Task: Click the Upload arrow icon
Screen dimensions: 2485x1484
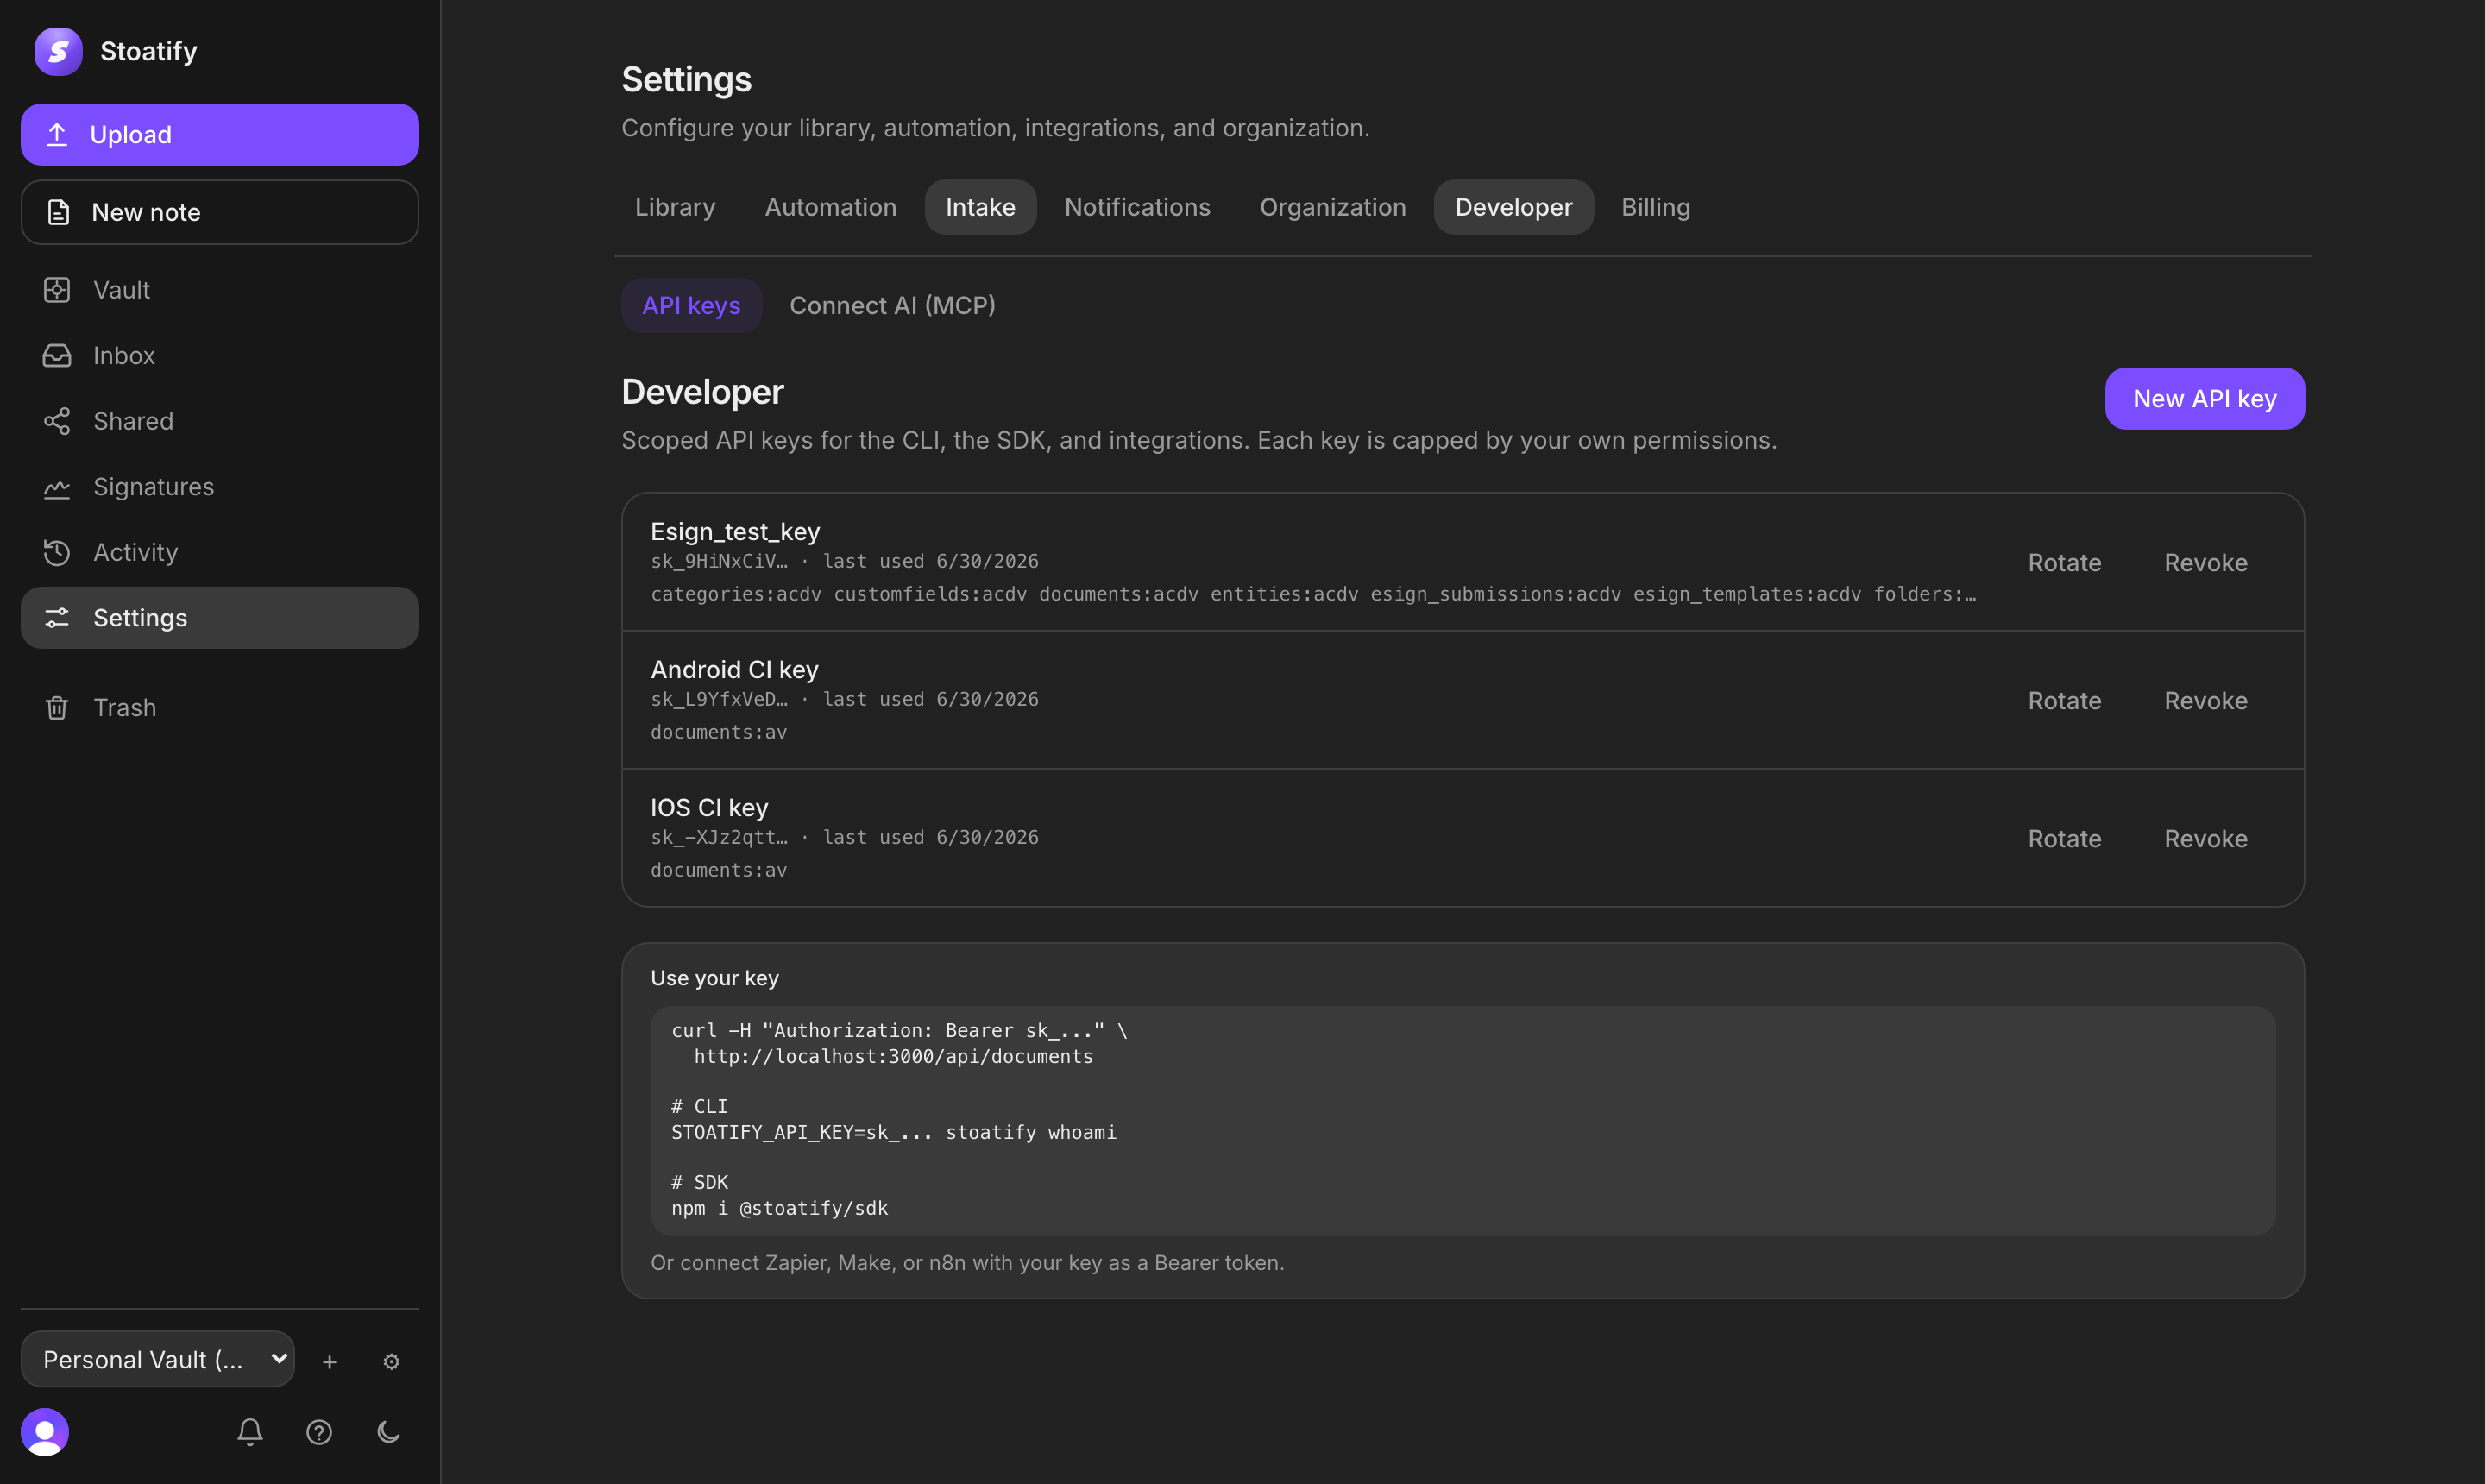Action: [x=57, y=134]
